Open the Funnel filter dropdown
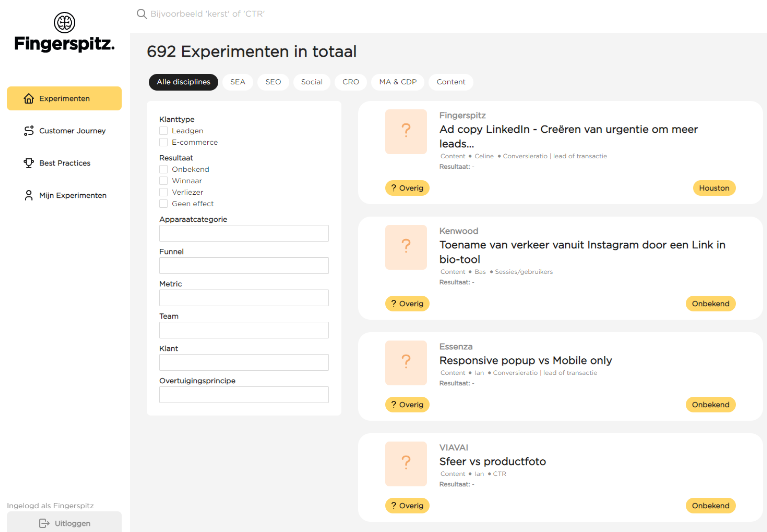 click(x=244, y=266)
